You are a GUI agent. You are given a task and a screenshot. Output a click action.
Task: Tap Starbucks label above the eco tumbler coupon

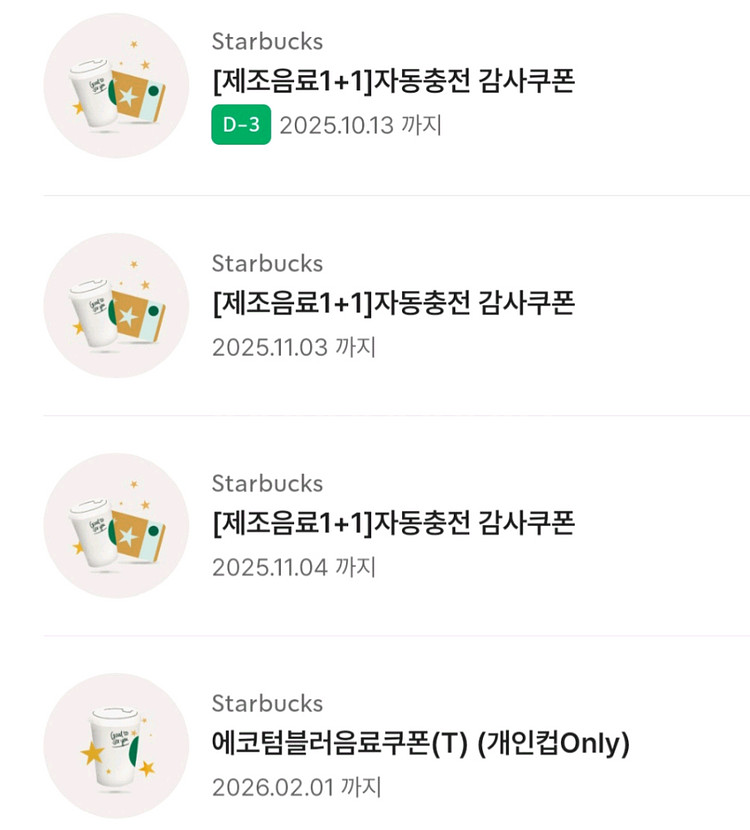(x=267, y=703)
